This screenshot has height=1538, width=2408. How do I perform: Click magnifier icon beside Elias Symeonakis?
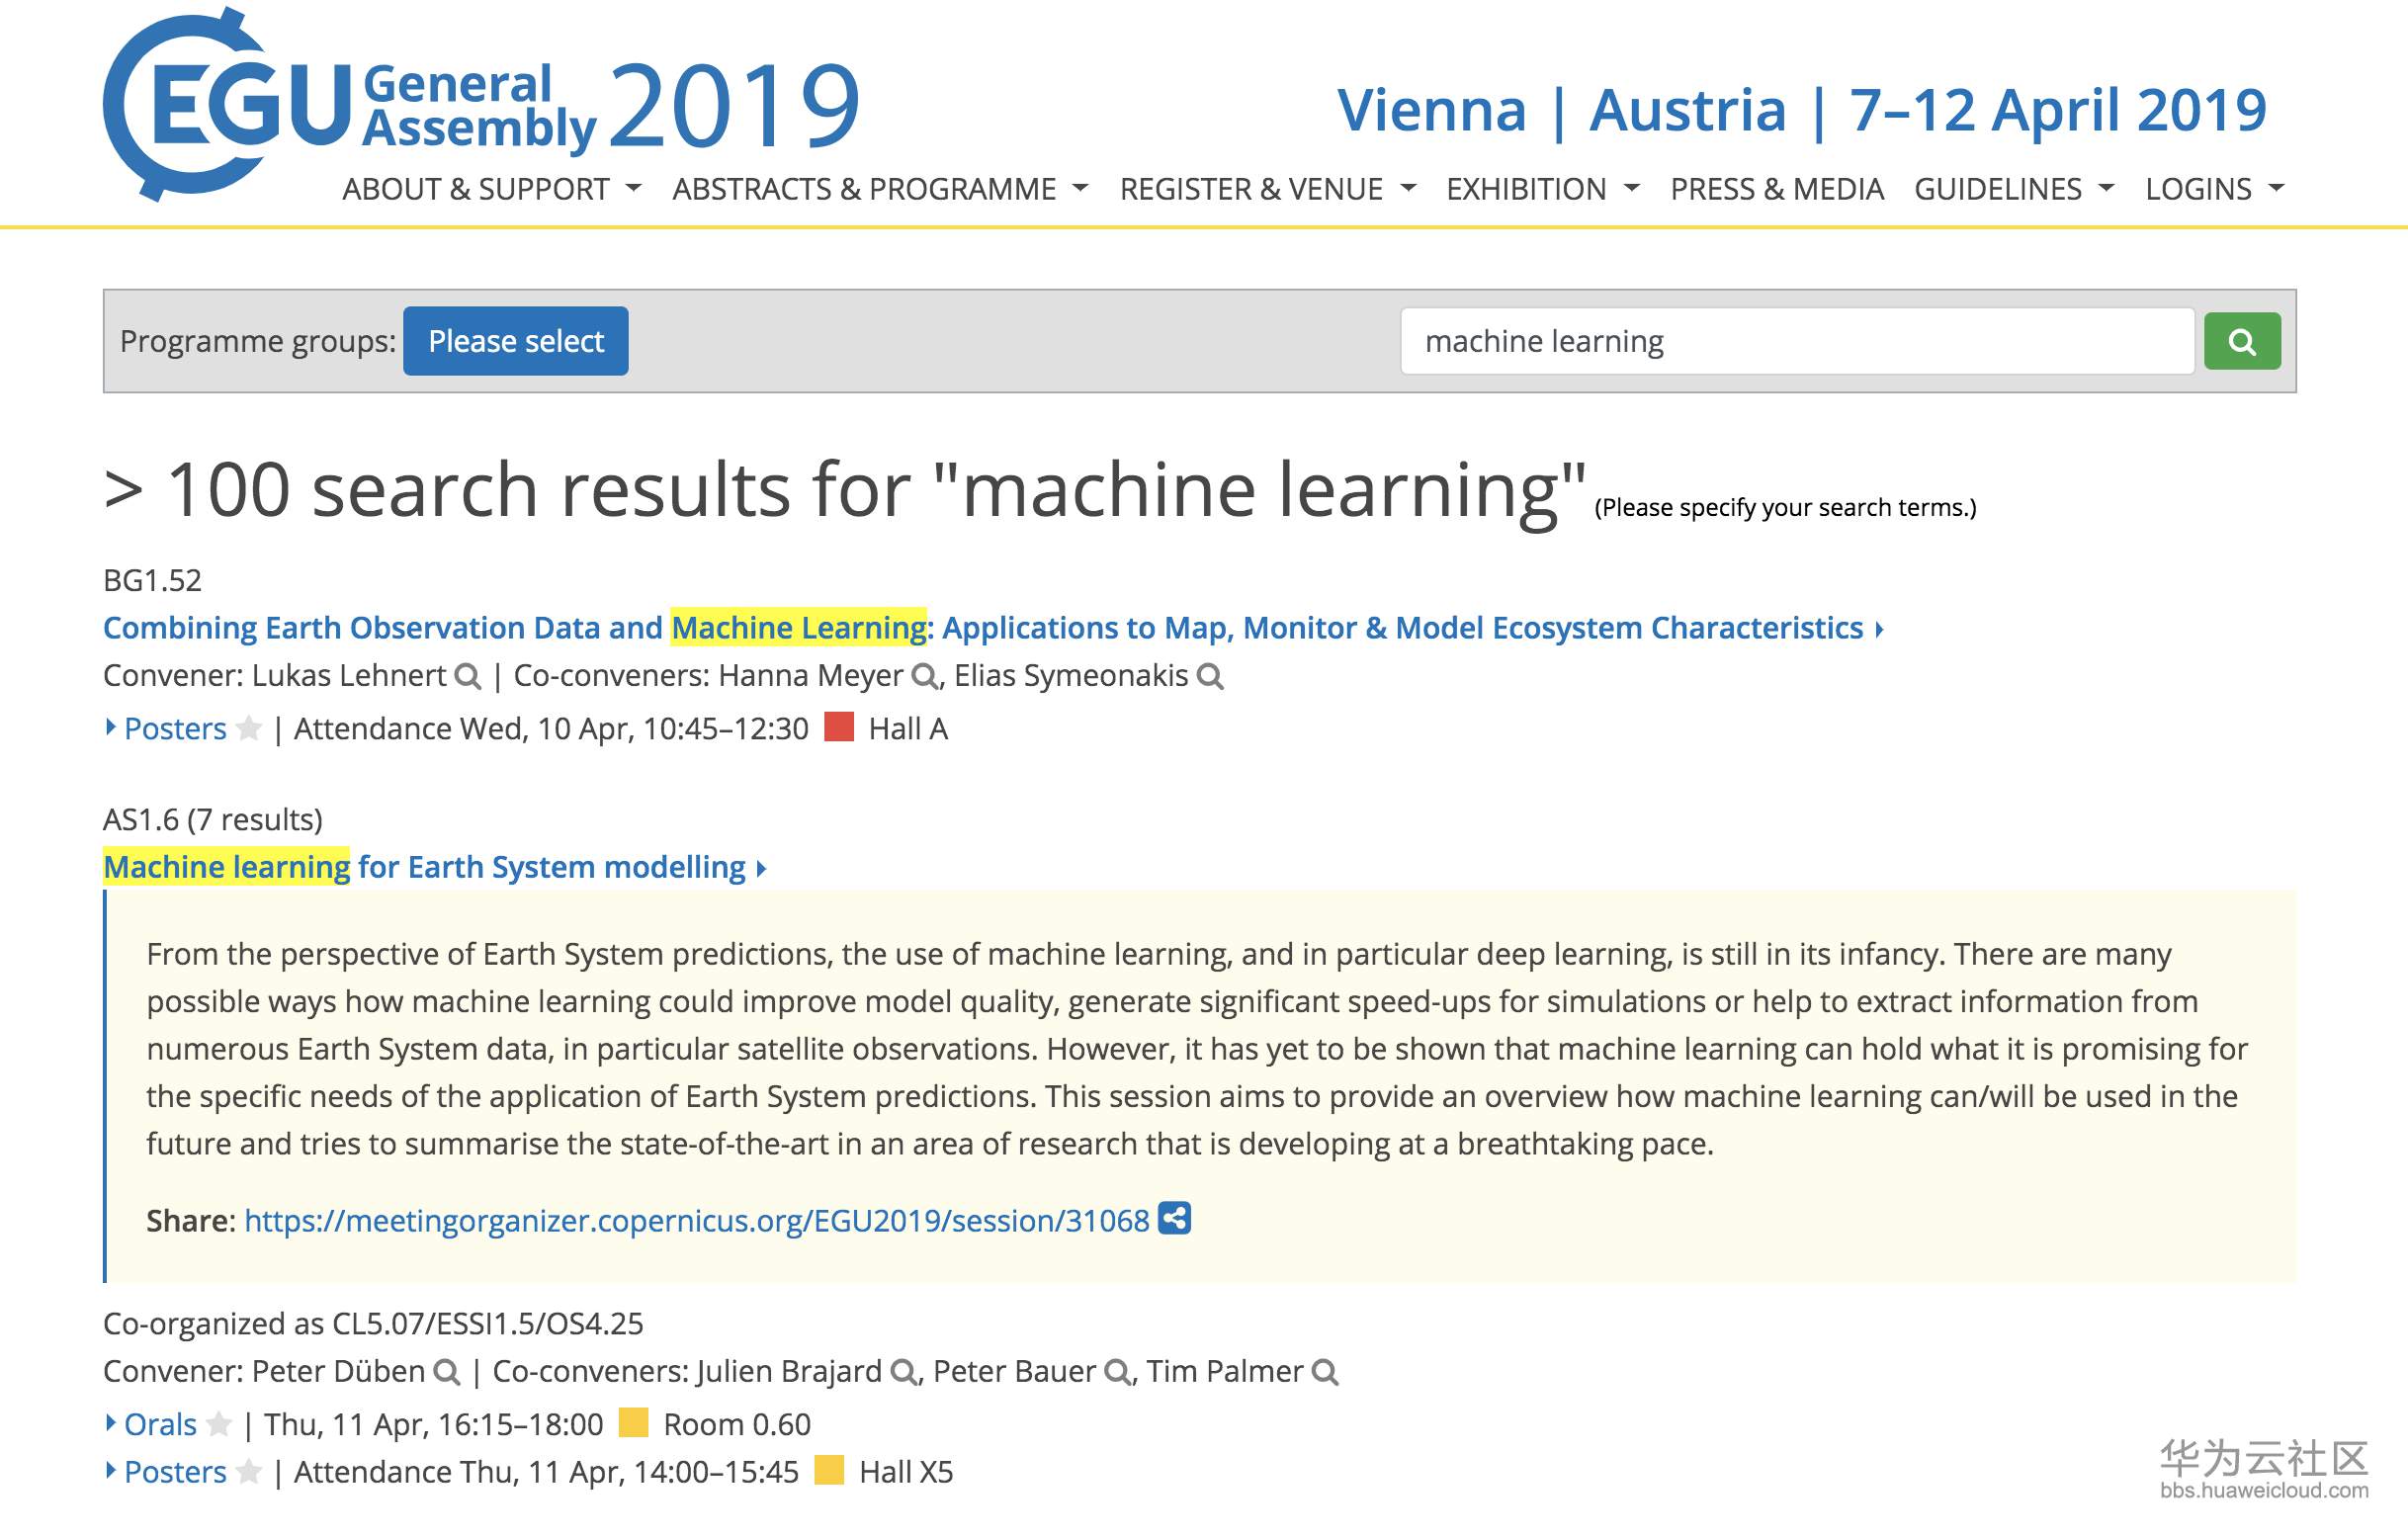[x=1210, y=677]
